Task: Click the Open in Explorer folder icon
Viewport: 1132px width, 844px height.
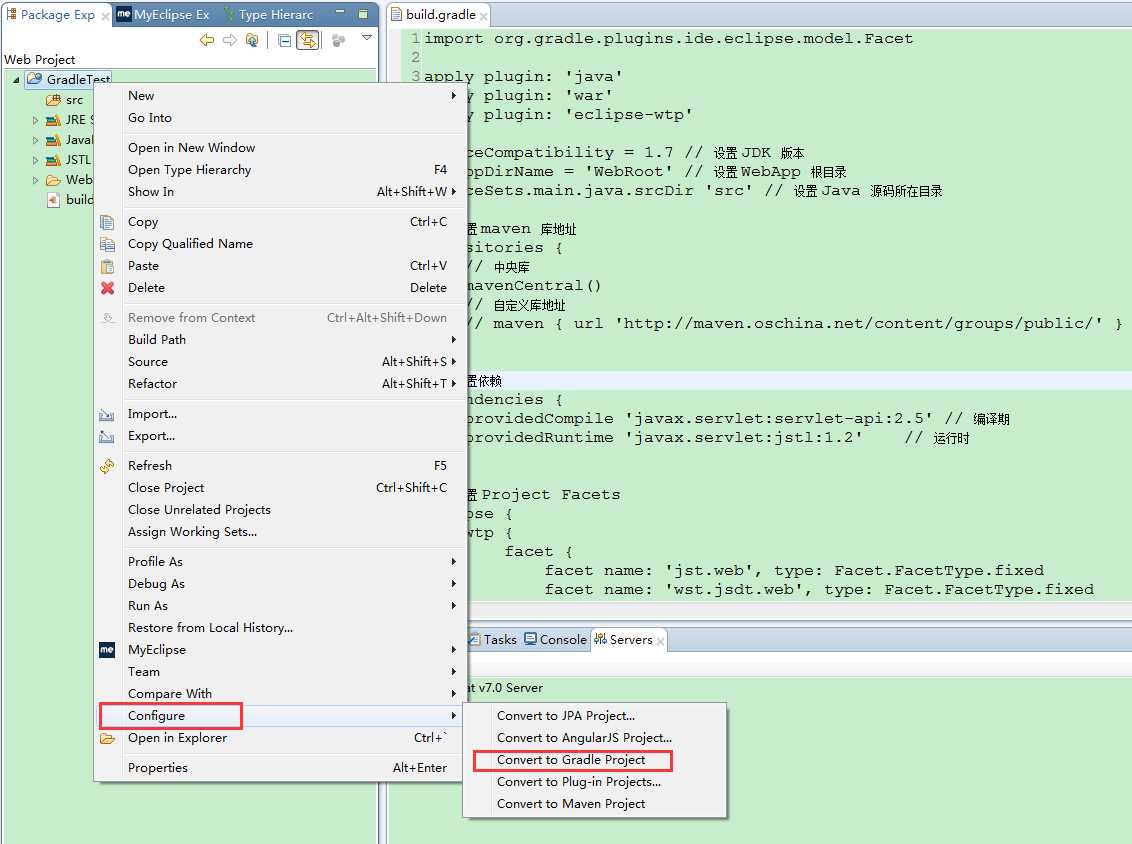Action: pyautogui.click(x=107, y=739)
